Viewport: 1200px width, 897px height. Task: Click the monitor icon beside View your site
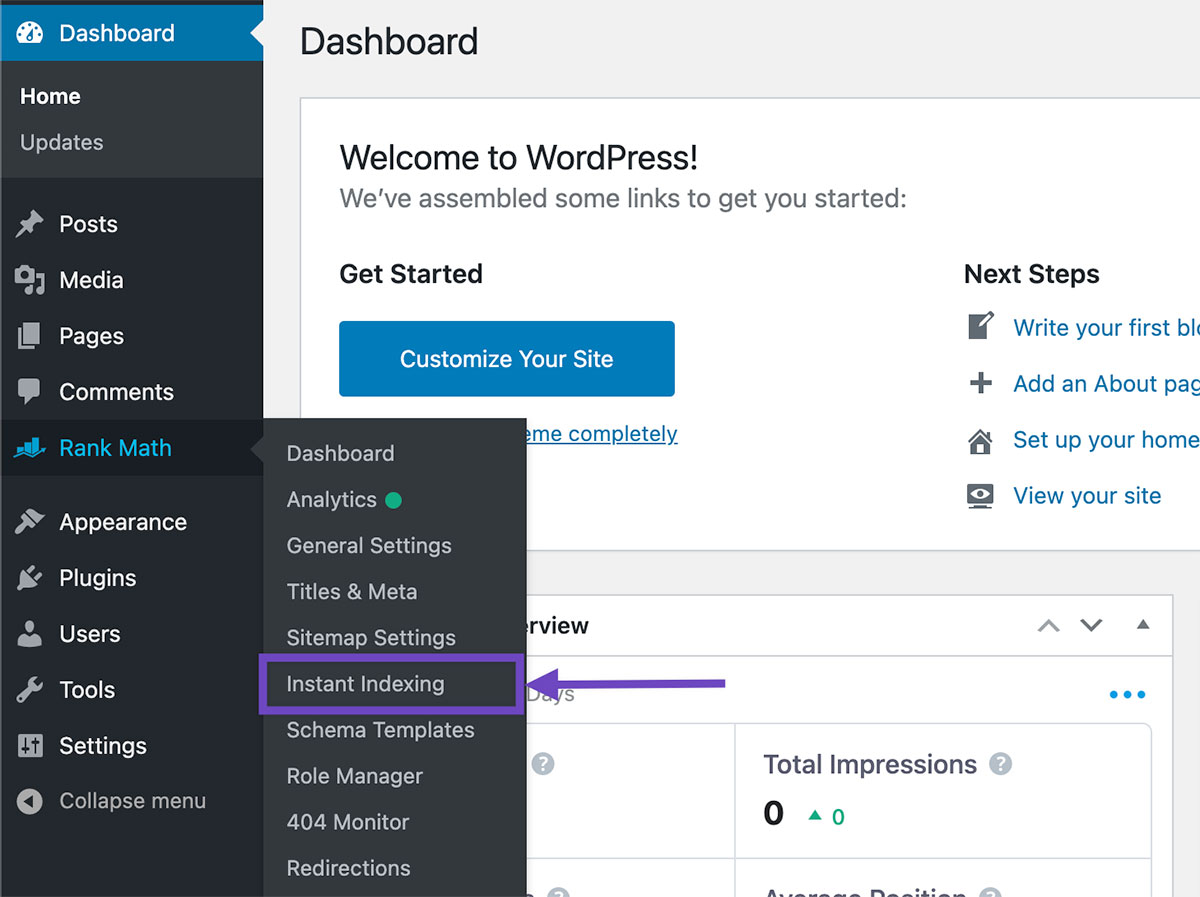(981, 496)
